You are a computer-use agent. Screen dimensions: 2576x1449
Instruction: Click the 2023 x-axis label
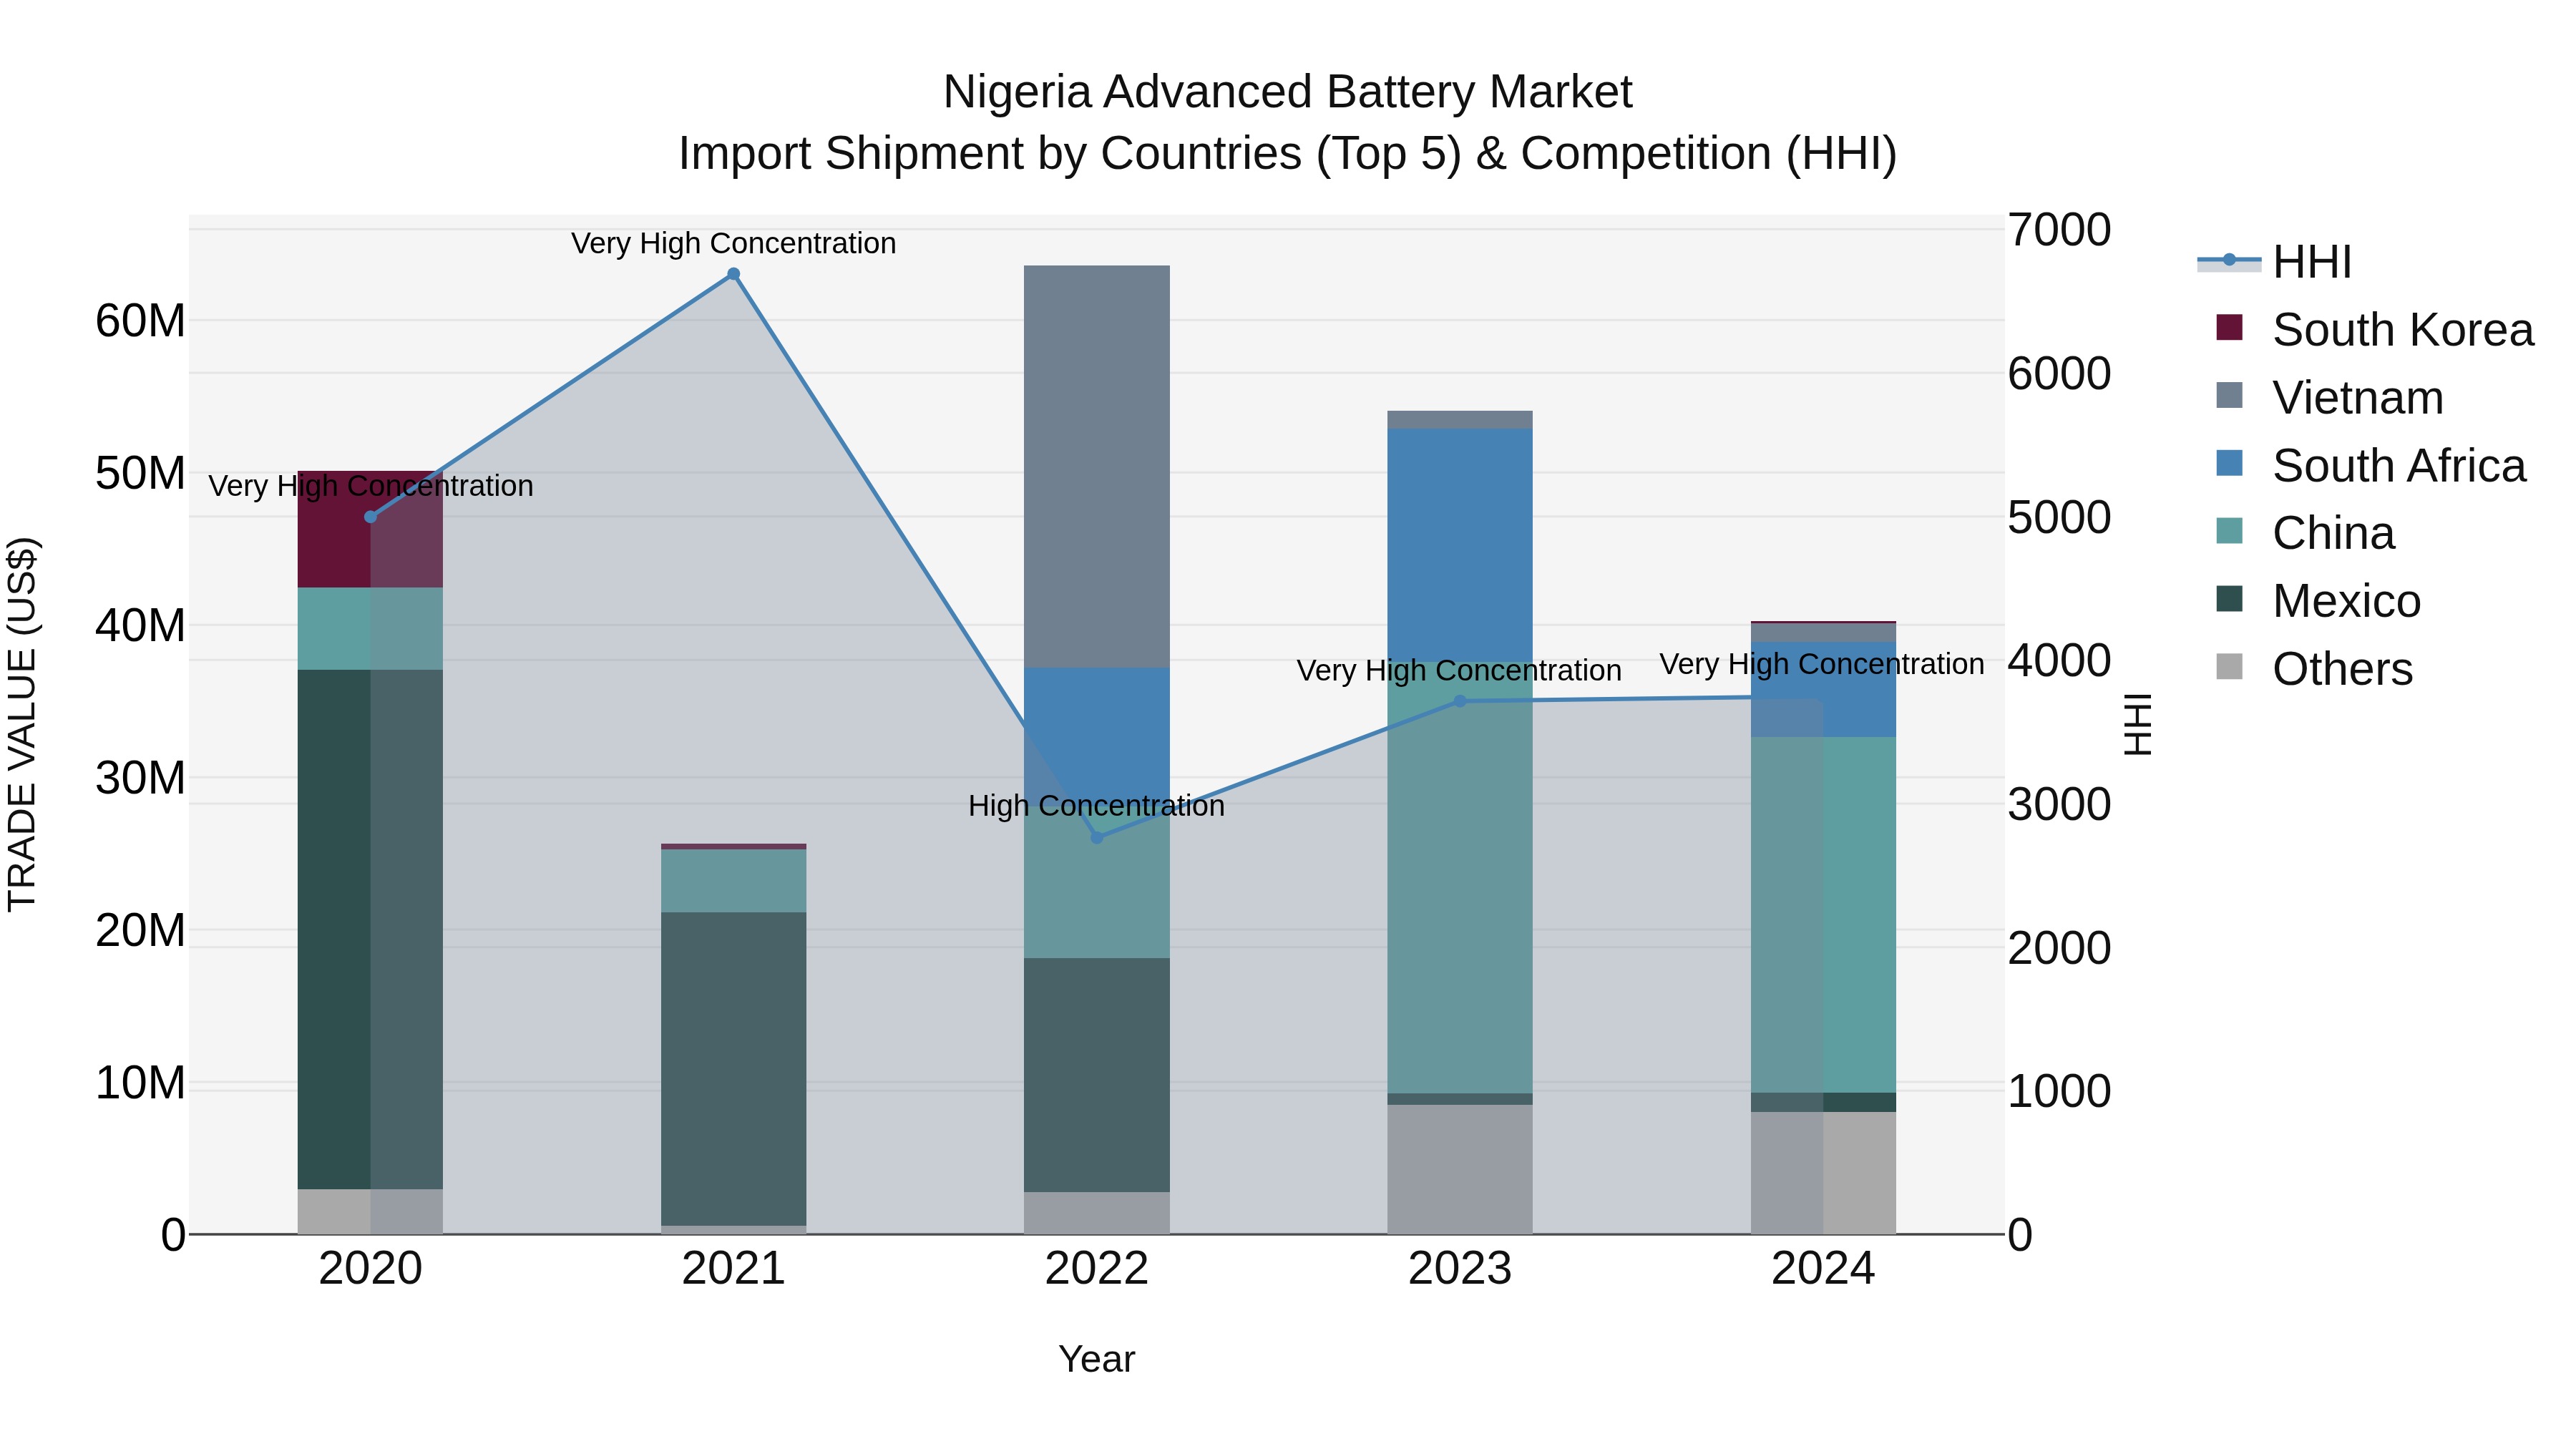pyautogui.click(x=1459, y=1269)
